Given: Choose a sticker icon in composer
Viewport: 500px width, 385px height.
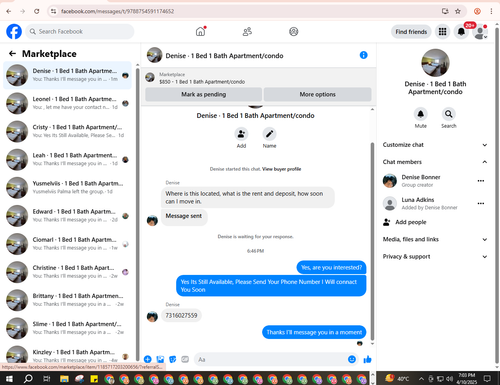Looking at the screenshot, I should [x=173, y=359].
